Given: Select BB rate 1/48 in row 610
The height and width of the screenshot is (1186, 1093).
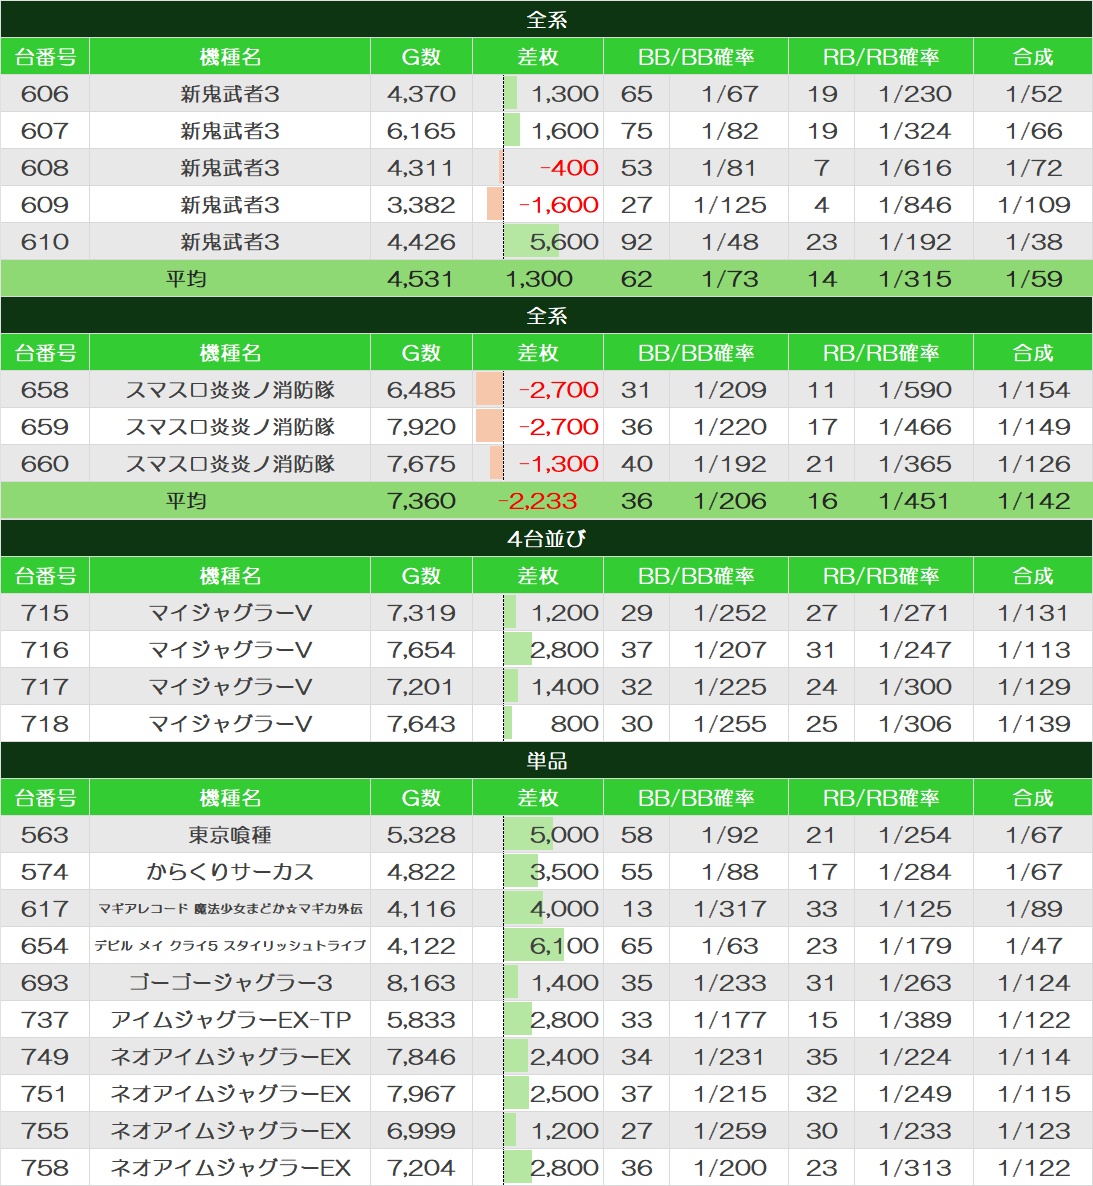Looking at the screenshot, I should coord(730,242).
